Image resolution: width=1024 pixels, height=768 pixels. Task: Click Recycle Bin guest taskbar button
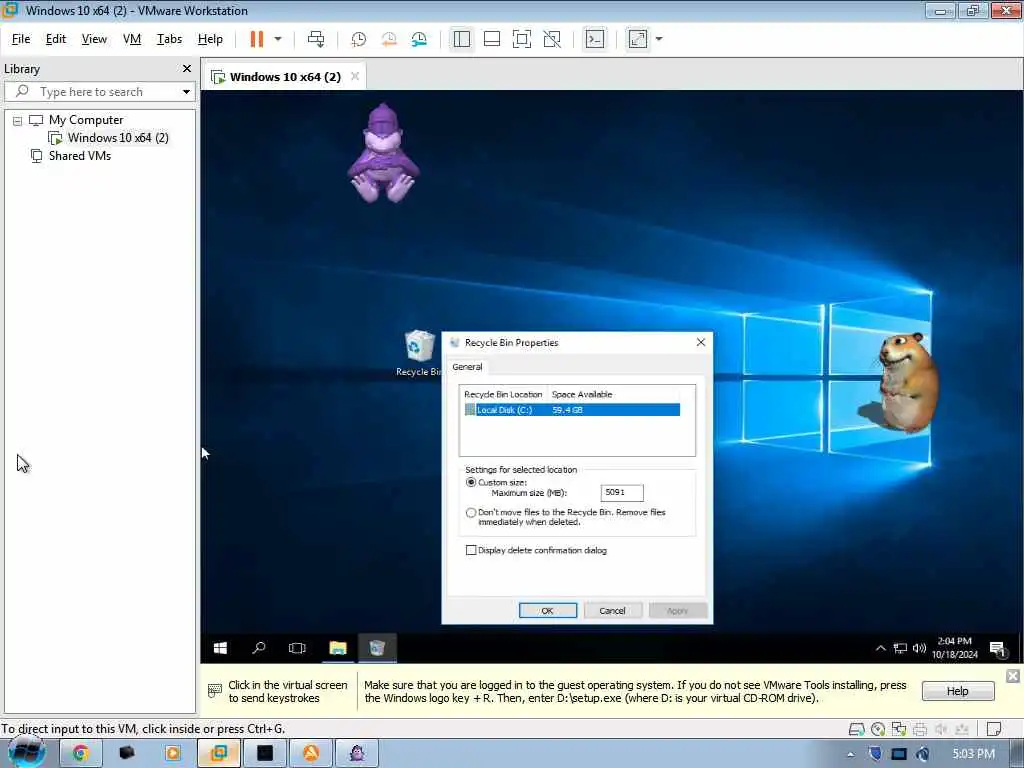pyautogui.click(x=377, y=648)
